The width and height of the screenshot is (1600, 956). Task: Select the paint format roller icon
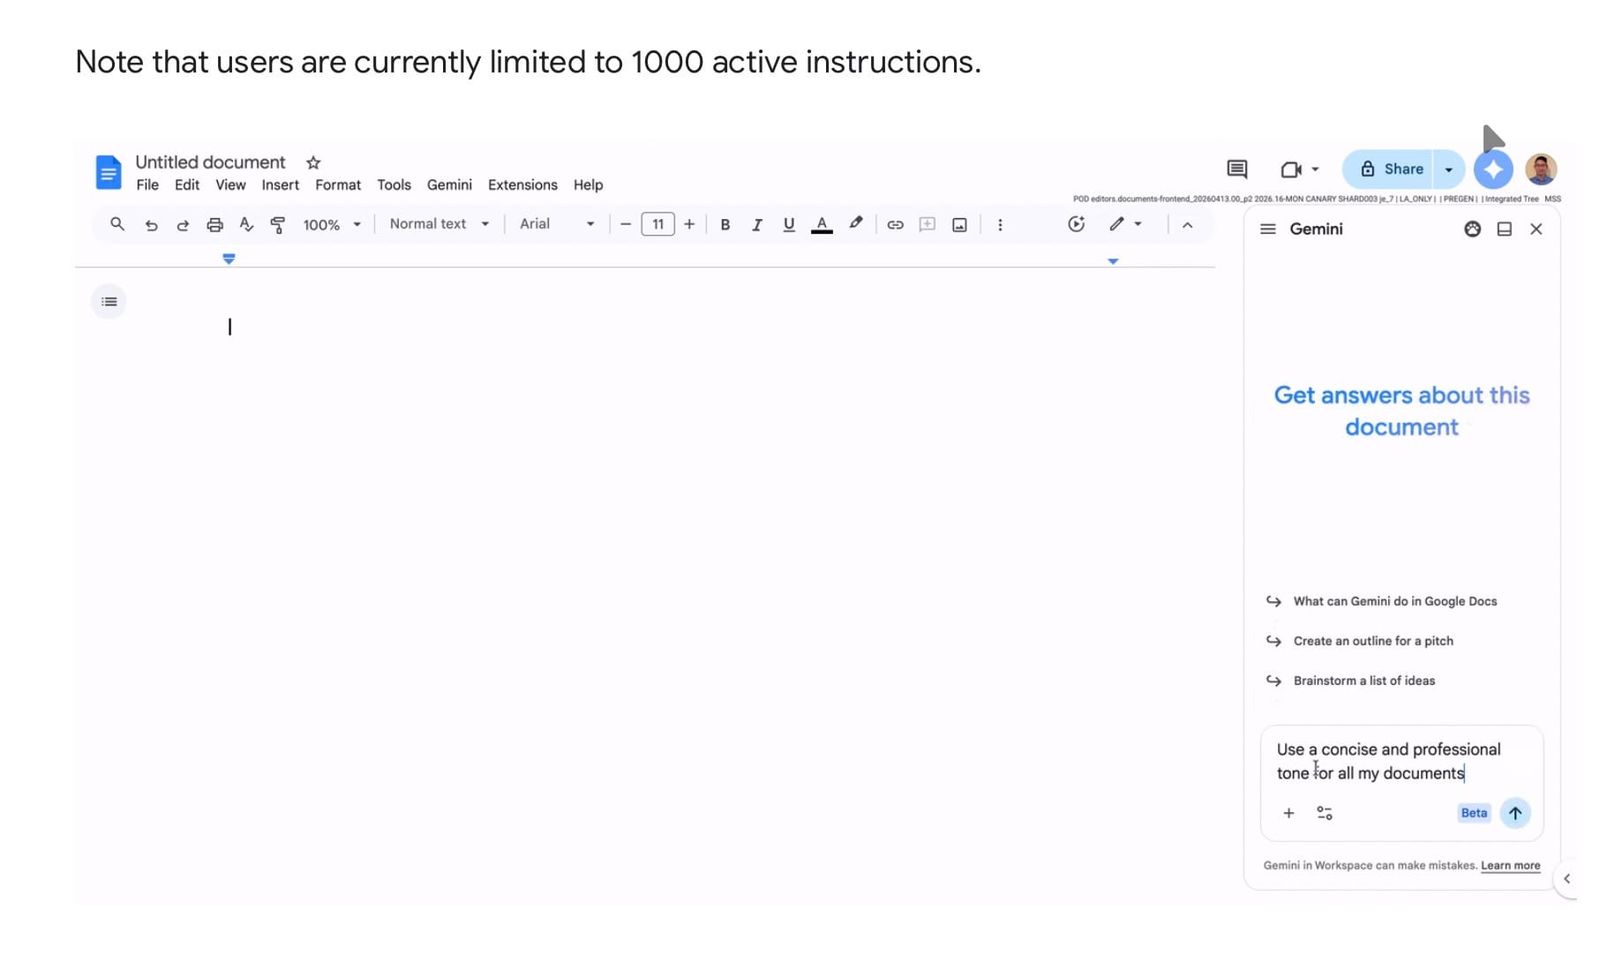278,225
